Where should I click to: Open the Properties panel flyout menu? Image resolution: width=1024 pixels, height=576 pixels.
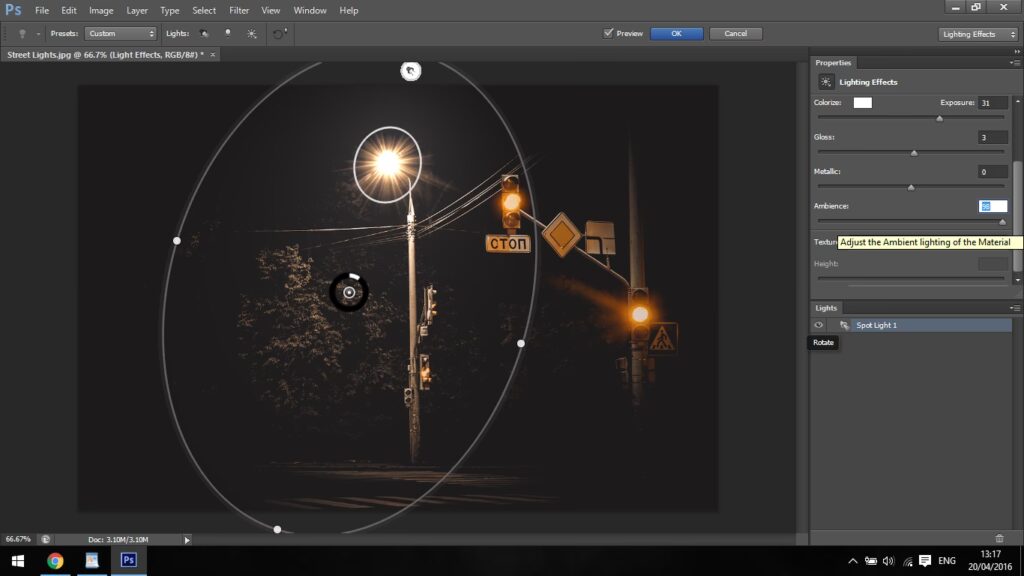point(1015,63)
